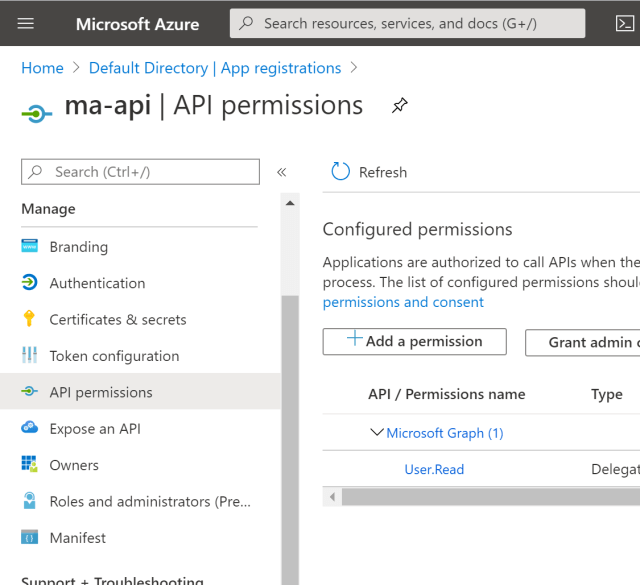Go to Home breadcrumb link

(x=42, y=68)
